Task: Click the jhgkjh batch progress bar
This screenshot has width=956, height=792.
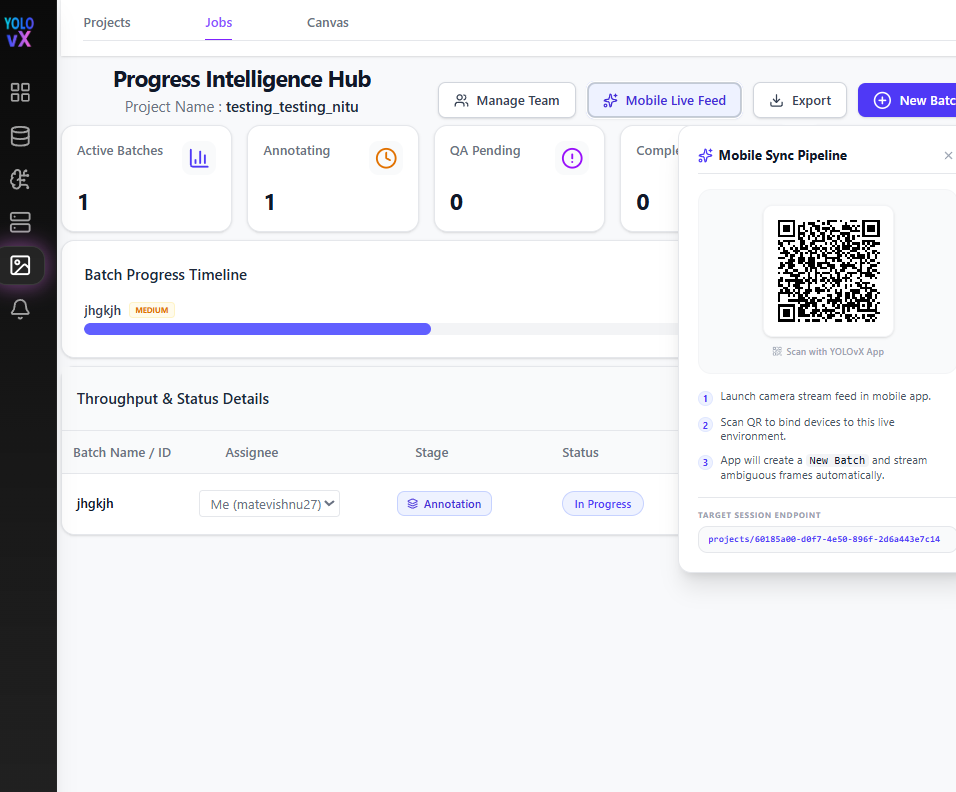Action: pyautogui.click(x=381, y=329)
